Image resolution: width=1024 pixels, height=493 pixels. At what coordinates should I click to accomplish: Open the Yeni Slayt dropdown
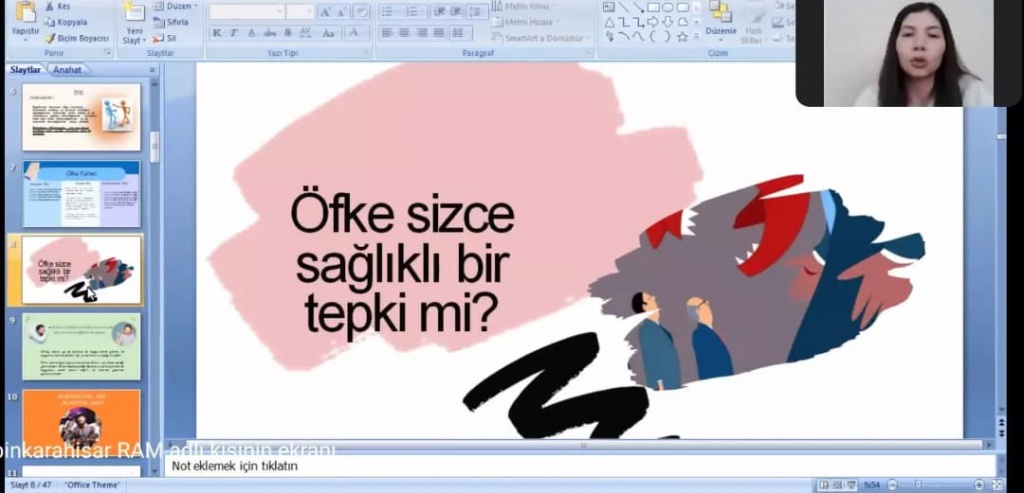pyautogui.click(x=133, y=40)
